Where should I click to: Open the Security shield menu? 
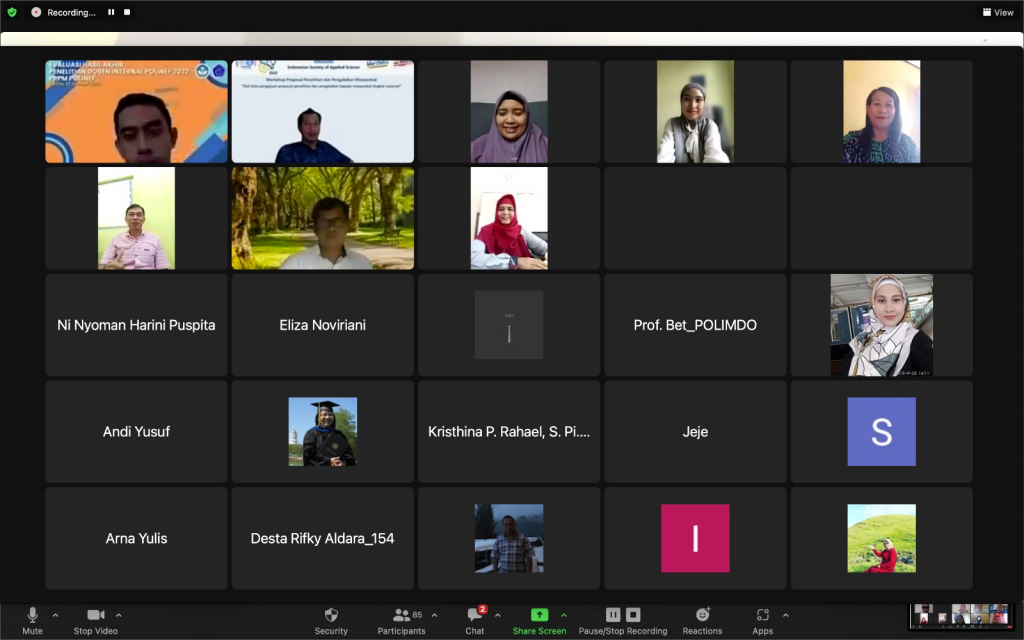(x=331, y=620)
